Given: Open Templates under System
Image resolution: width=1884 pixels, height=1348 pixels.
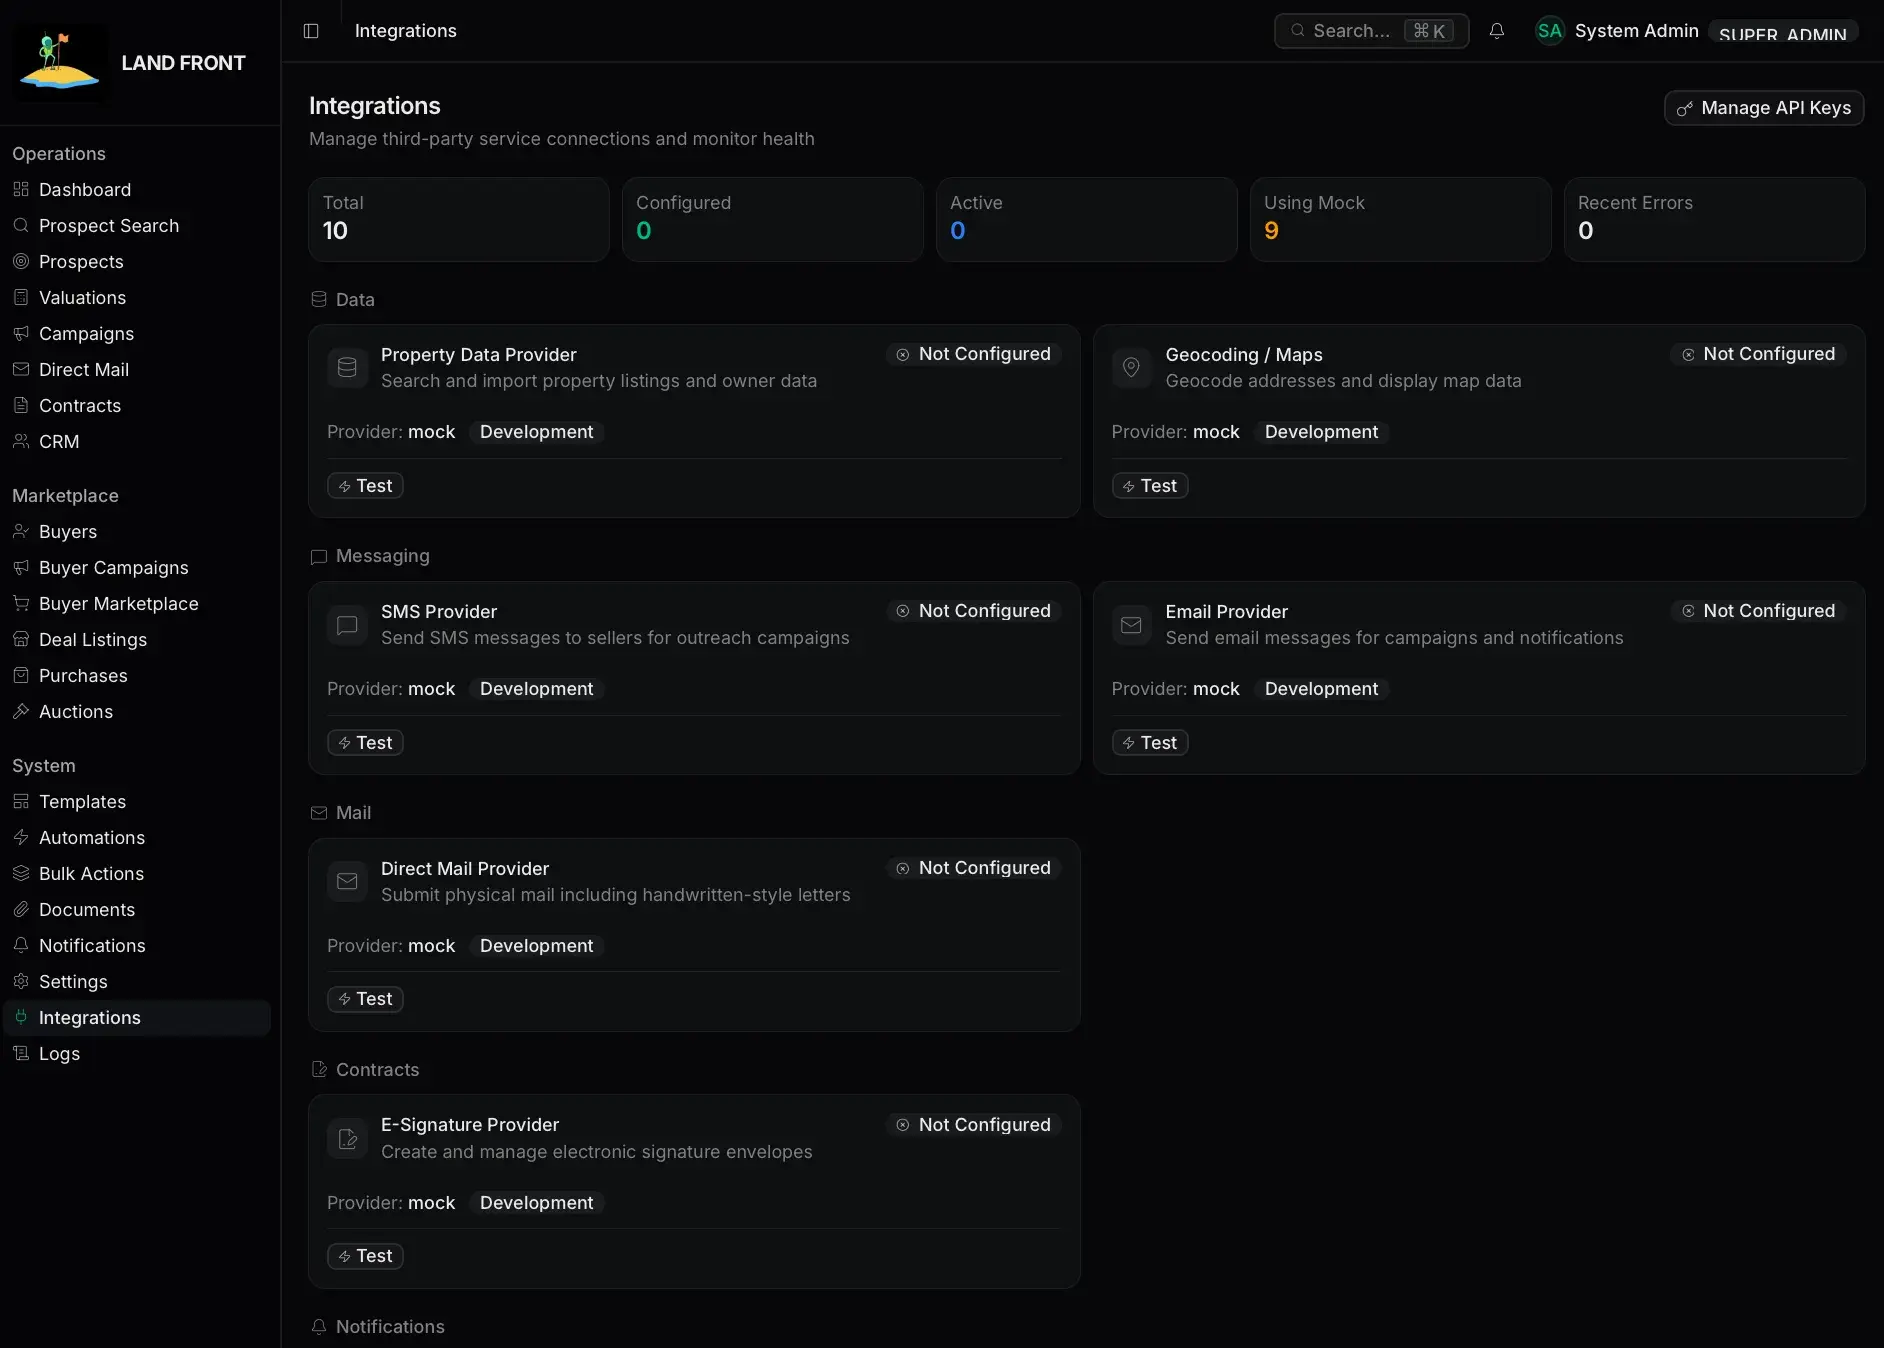Looking at the screenshot, I should click(137, 802).
